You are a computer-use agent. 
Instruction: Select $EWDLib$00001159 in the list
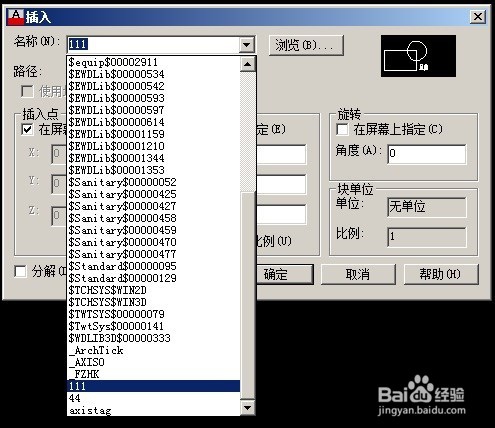pos(153,134)
